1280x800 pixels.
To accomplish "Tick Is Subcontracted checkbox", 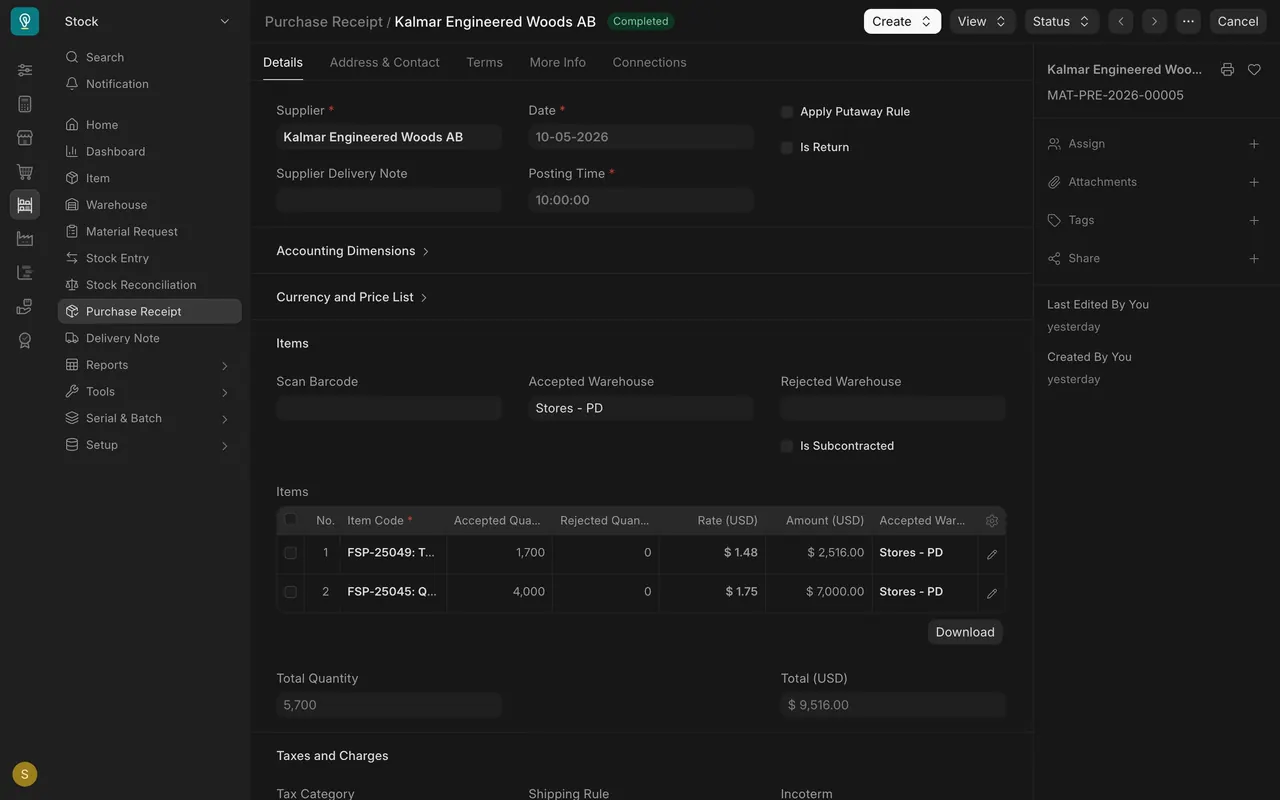I will pos(787,446).
